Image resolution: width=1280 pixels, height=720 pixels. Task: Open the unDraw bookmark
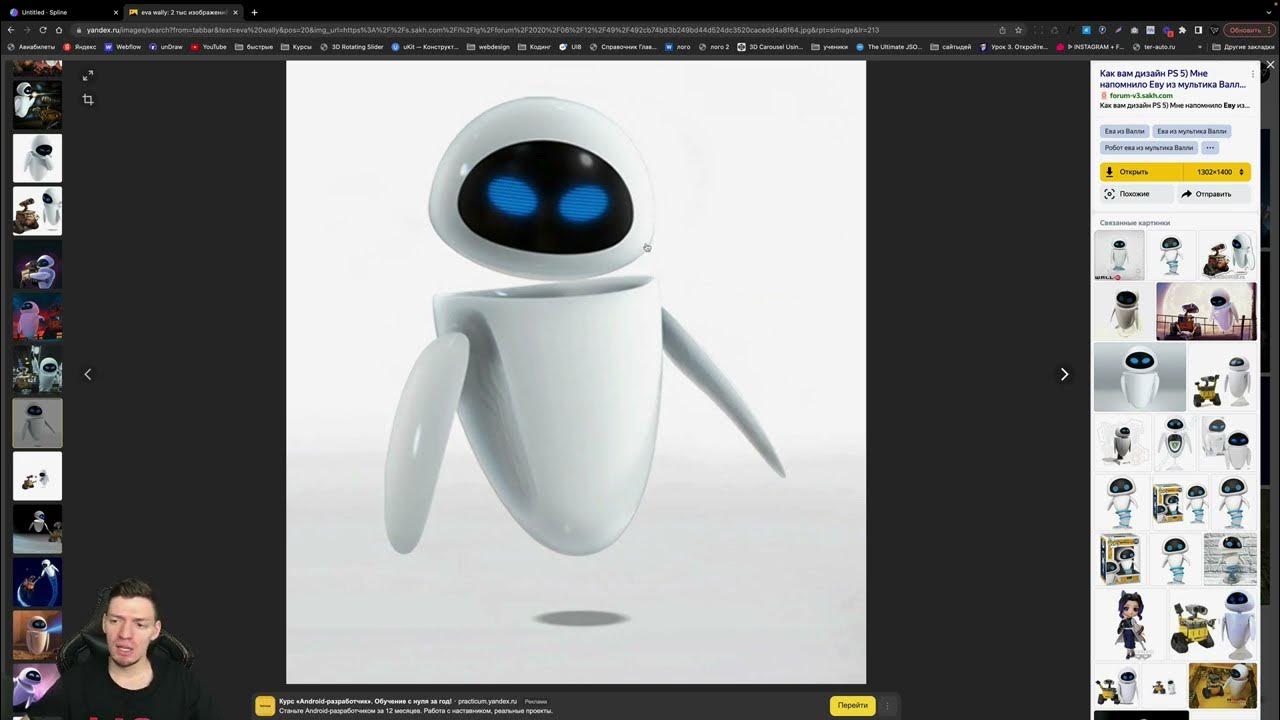pyautogui.click(x=166, y=47)
